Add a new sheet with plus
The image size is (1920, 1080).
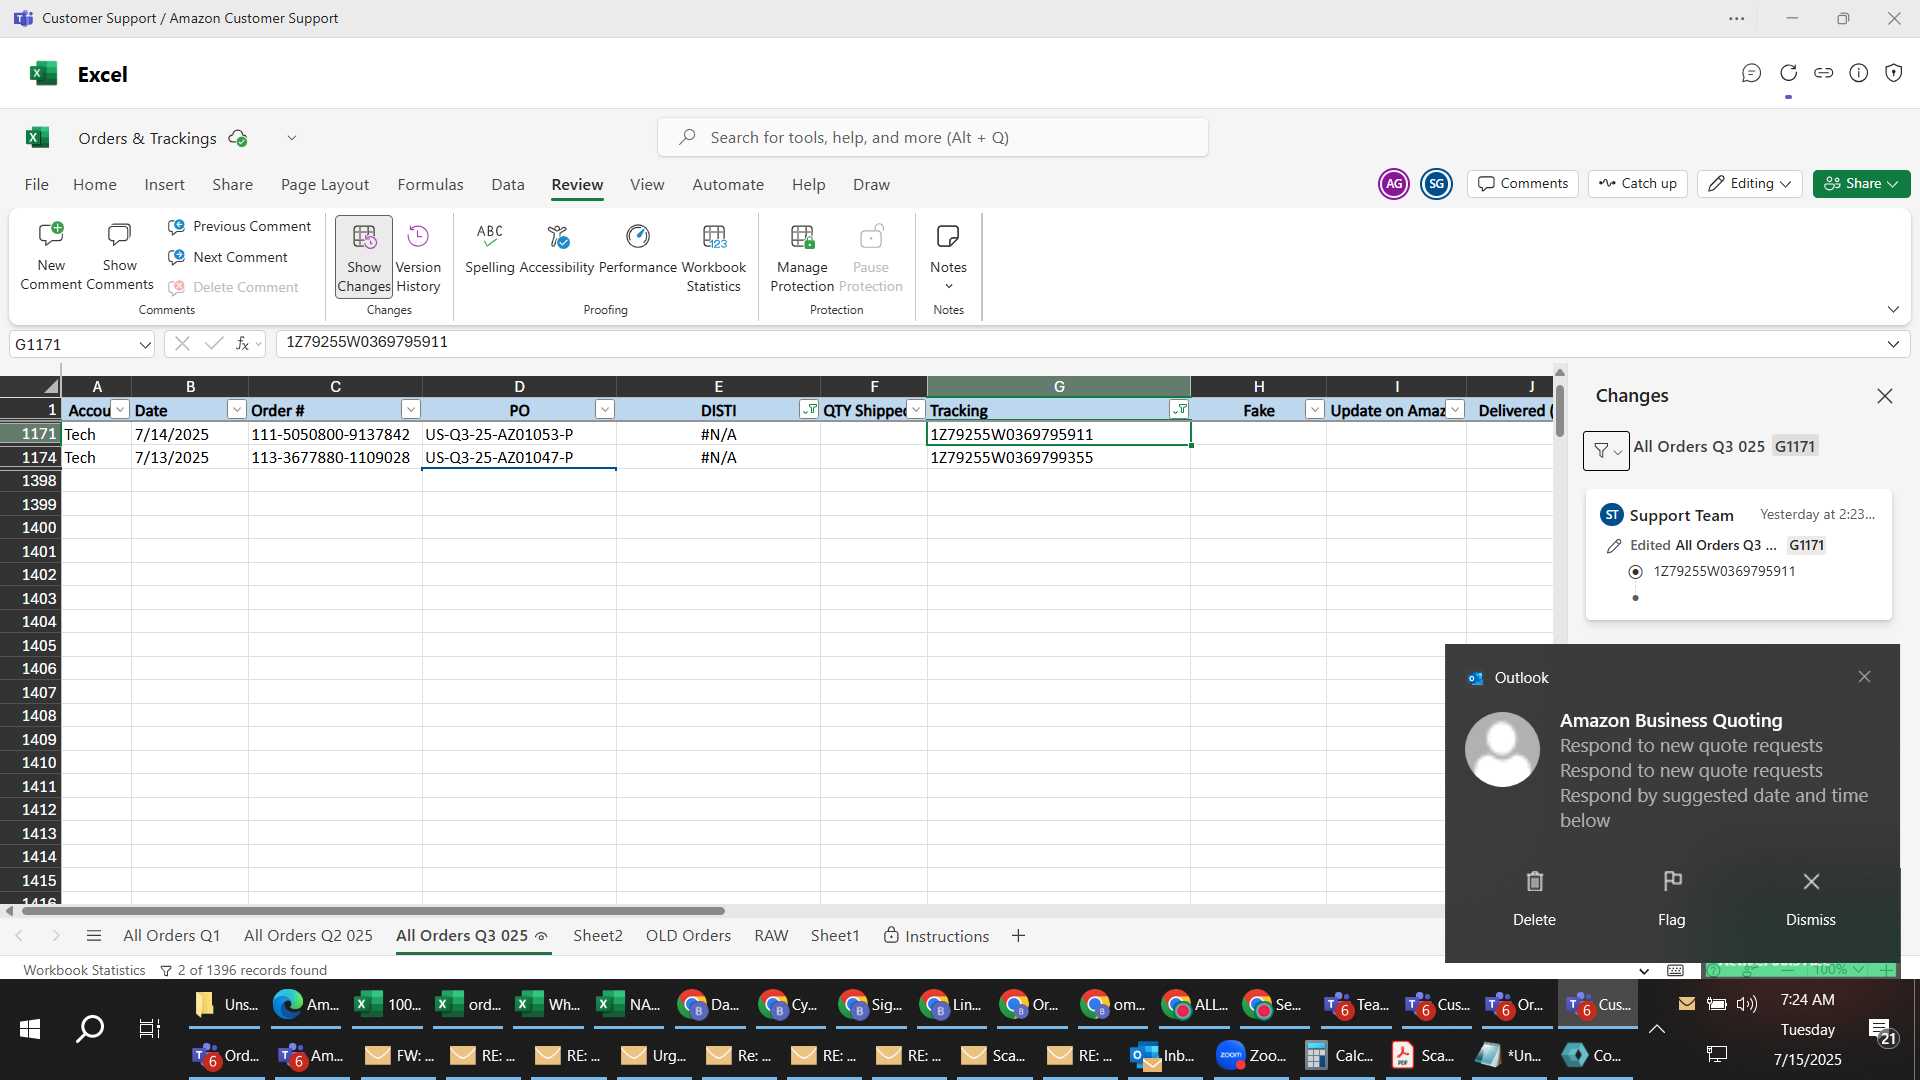tap(1018, 937)
